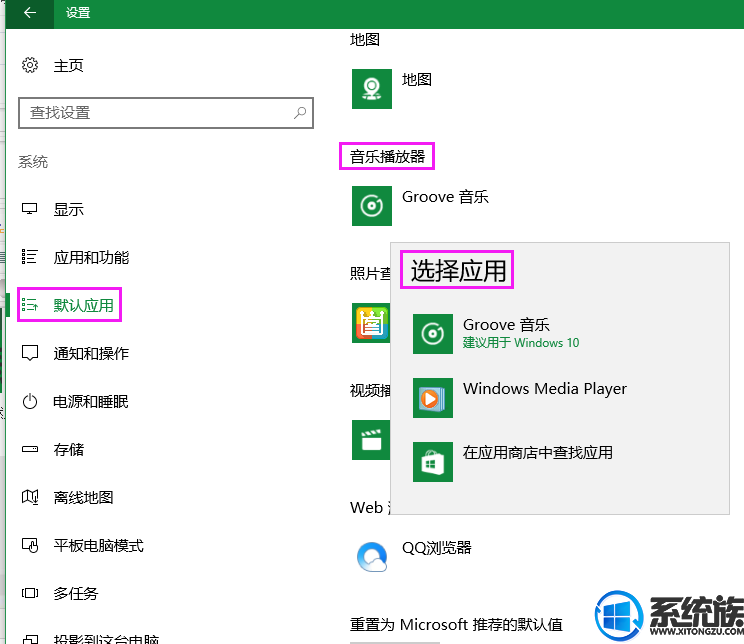The width and height of the screenshot is (744, 644).
Task: Select 主页 in the sidebar
Action: click(68, 65)
